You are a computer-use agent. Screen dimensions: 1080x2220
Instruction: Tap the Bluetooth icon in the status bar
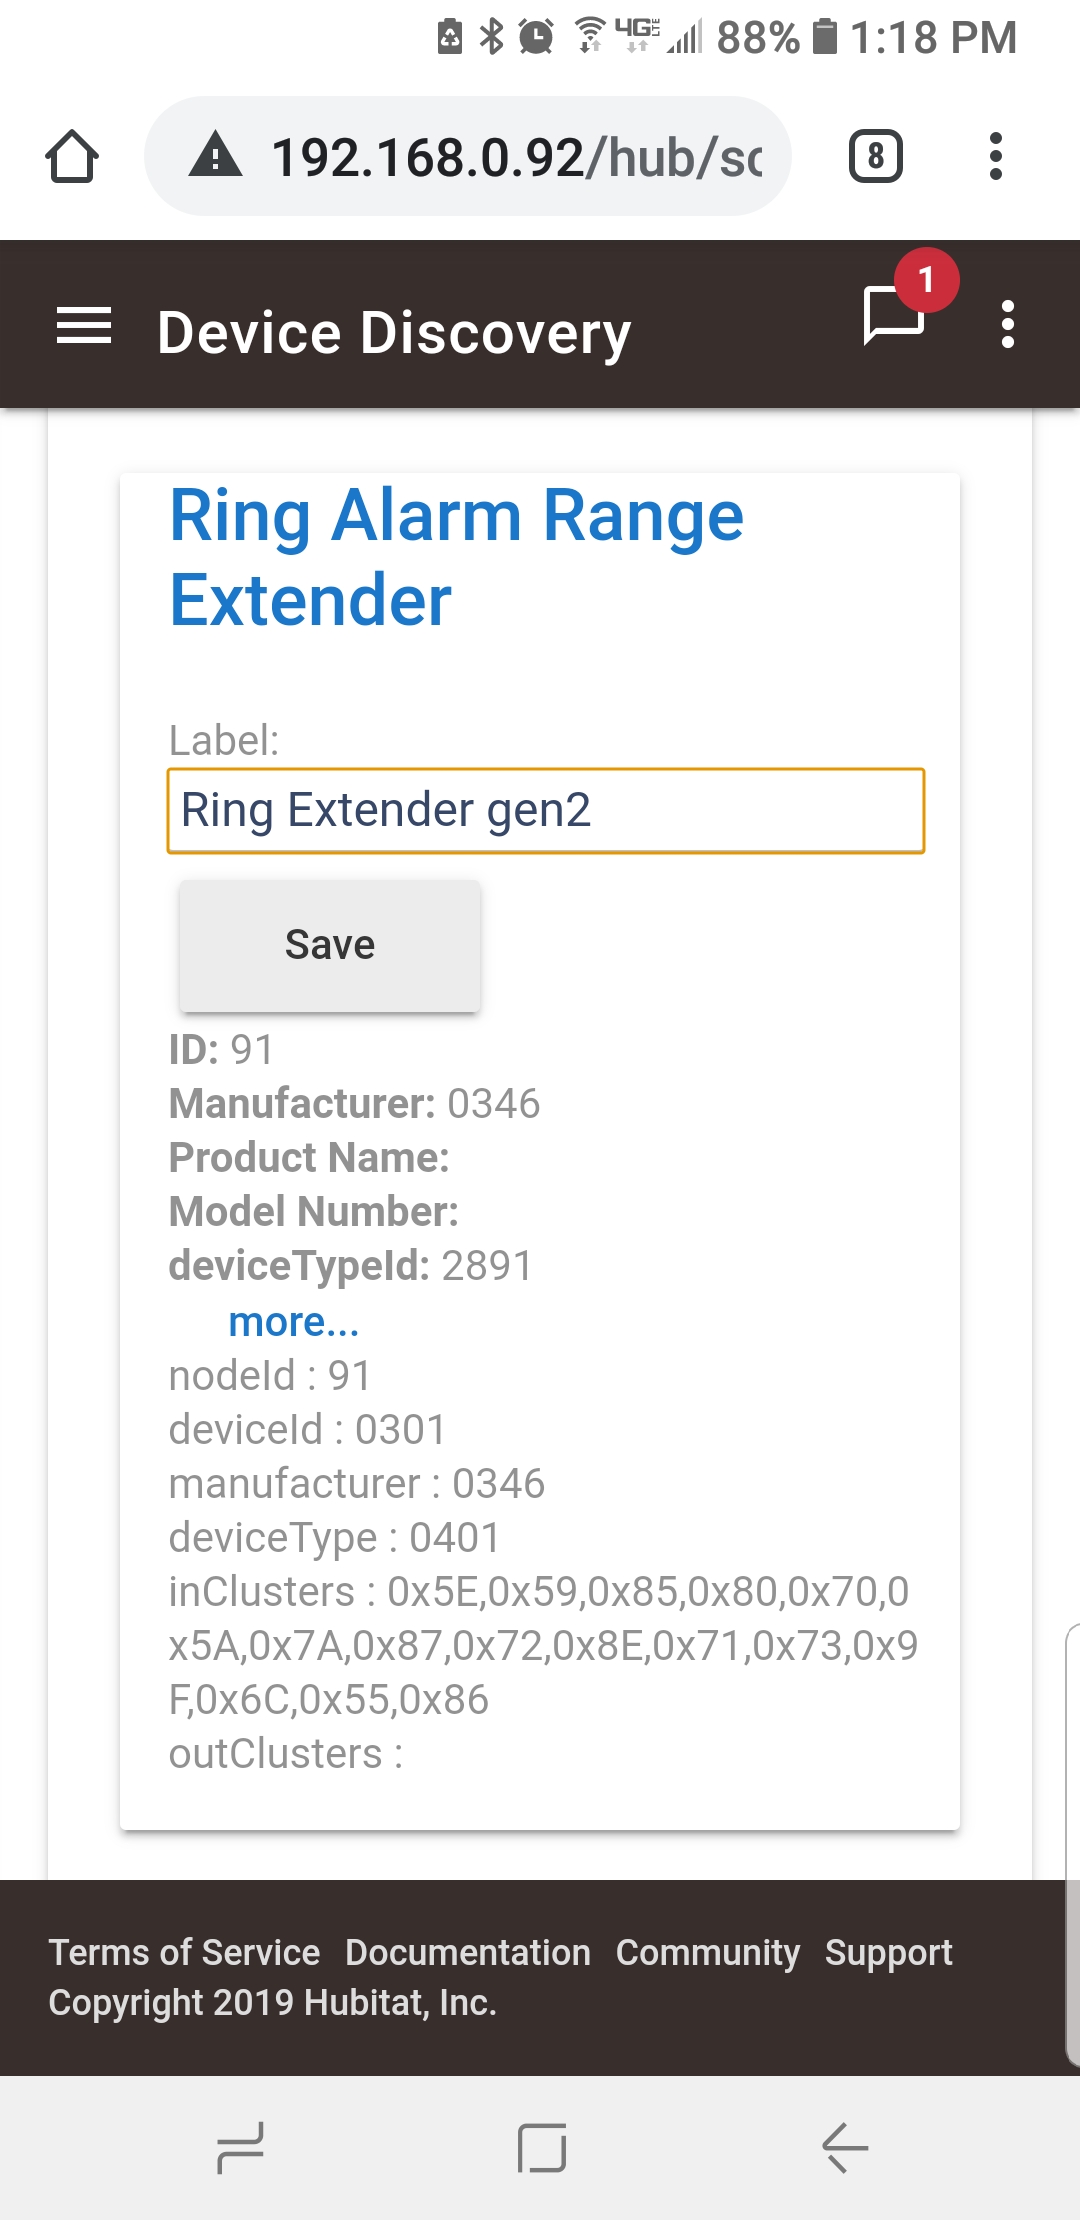pyautogui.click(x=489, y=38)
